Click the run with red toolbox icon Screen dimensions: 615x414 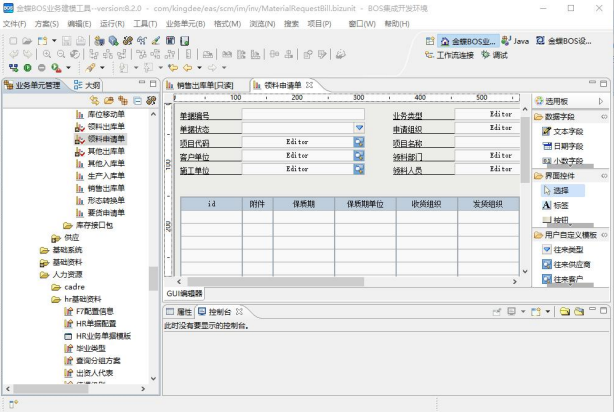(56, 68)
